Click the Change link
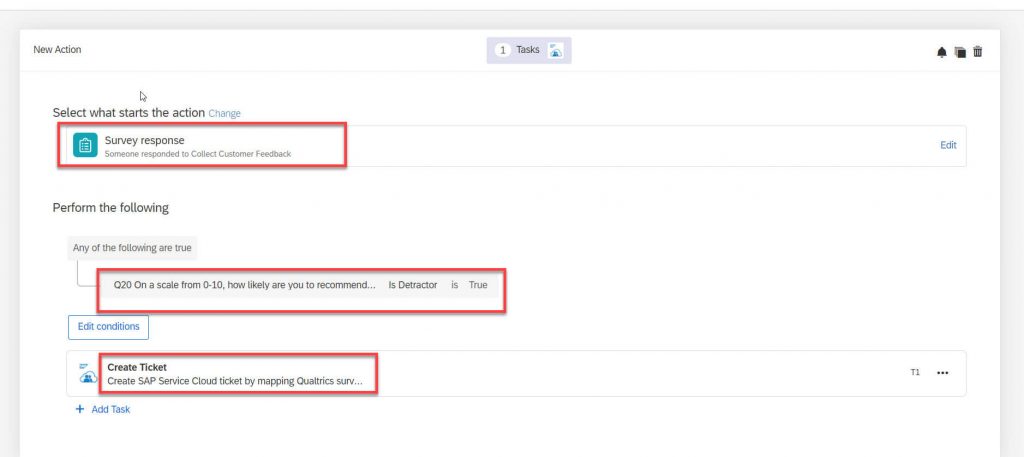This screenshot has height=457, width=1024. [225, 114]
